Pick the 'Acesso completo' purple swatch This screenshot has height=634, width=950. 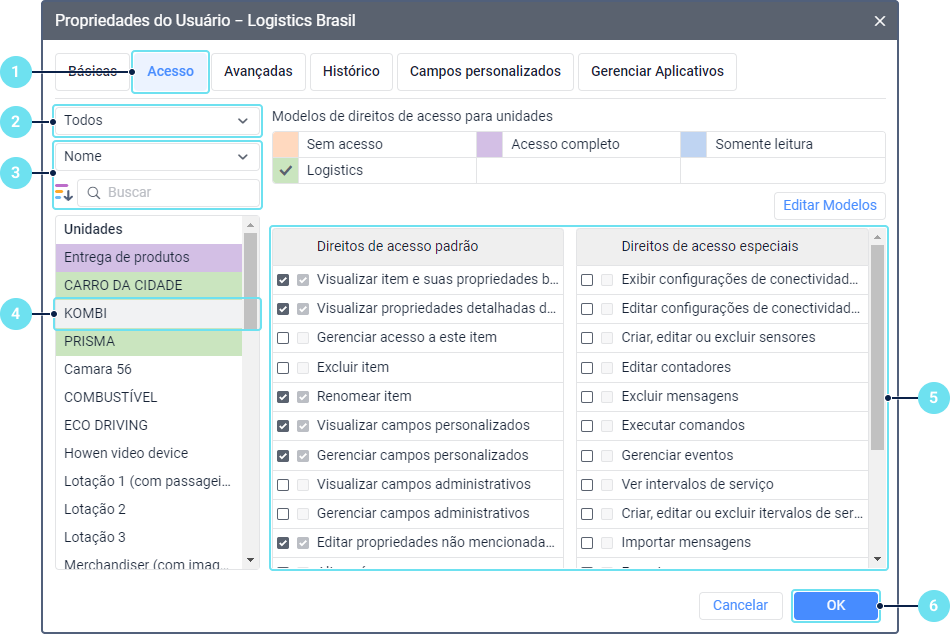click(x=490, y=145)
